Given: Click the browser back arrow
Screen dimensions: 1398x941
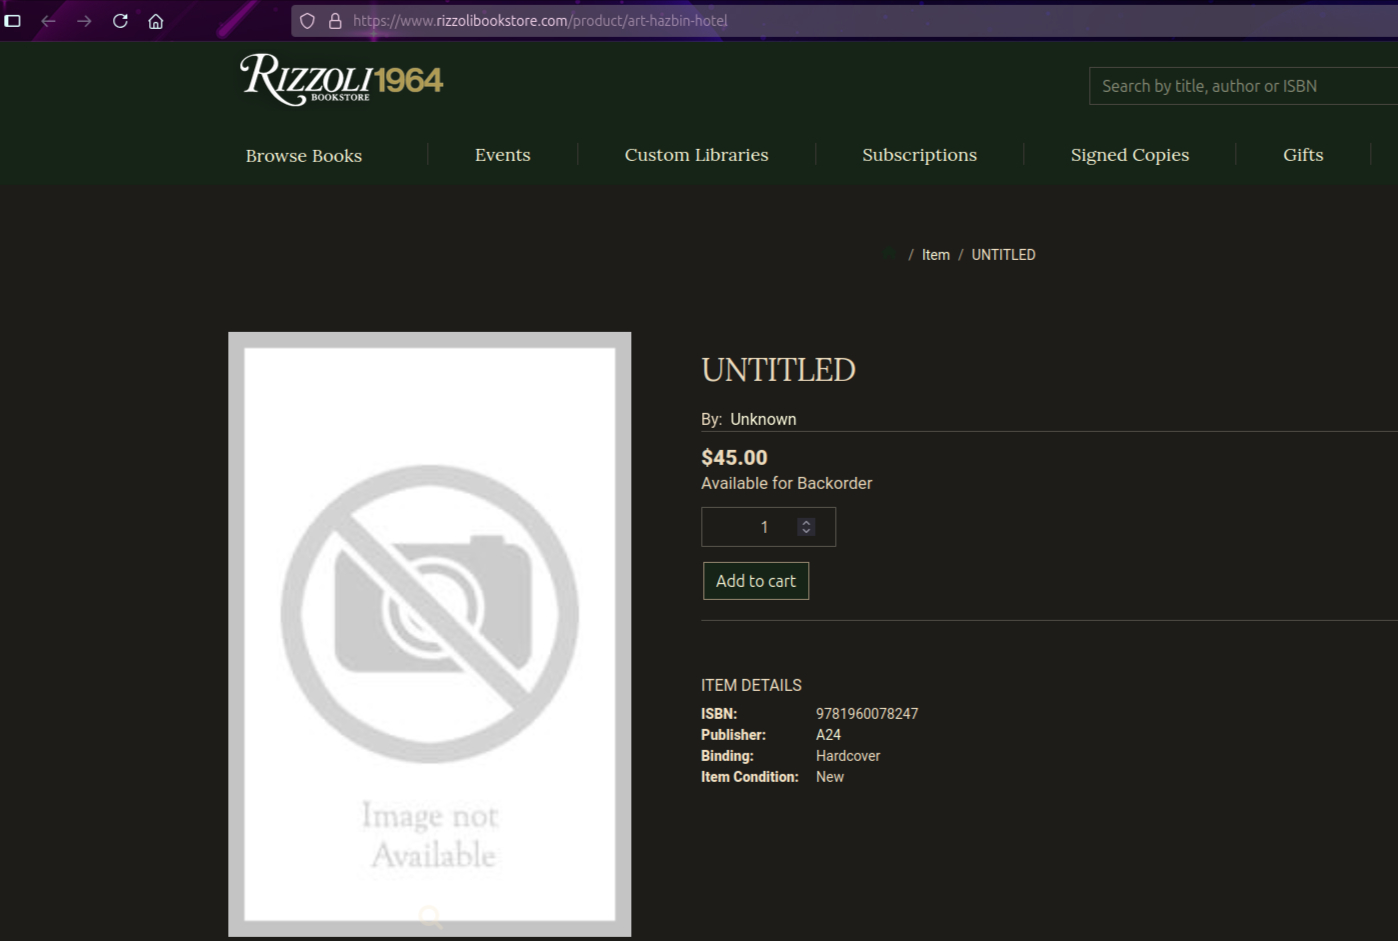Looking at the screenshot, I should (48, 21).
